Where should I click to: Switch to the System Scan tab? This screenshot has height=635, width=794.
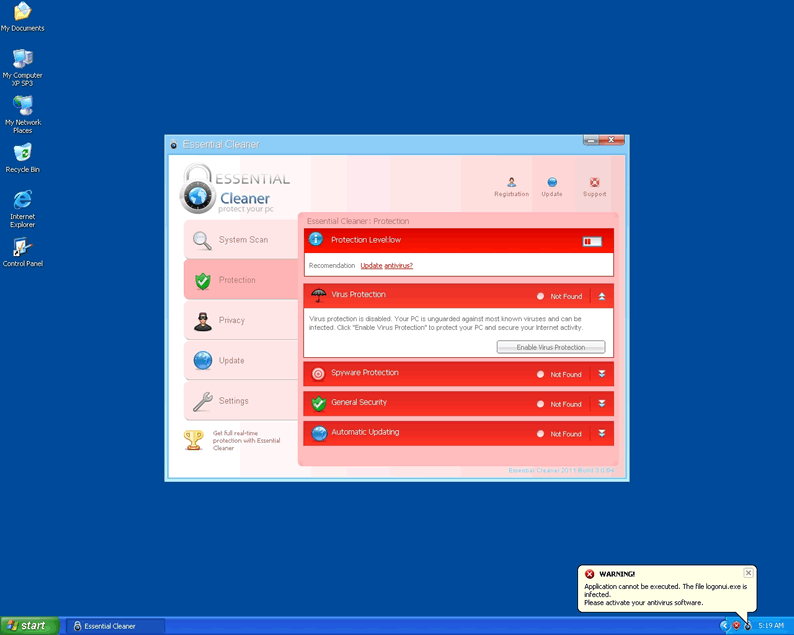(242, 240)
